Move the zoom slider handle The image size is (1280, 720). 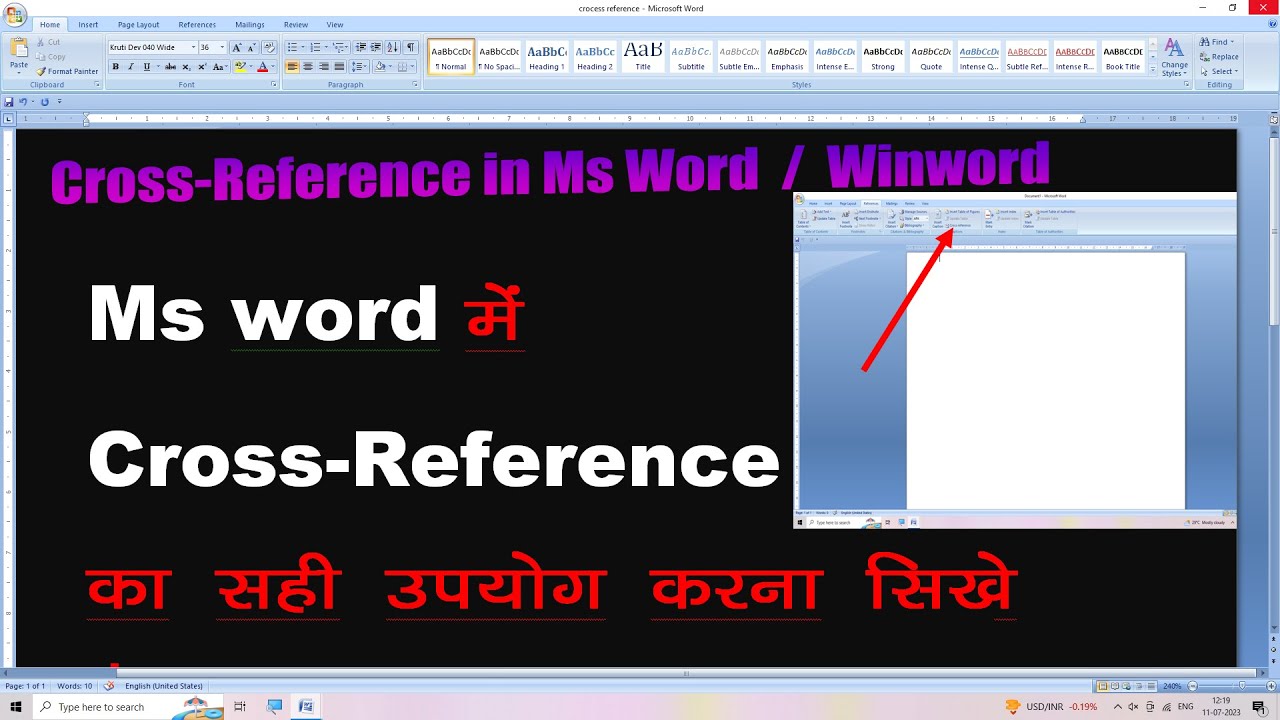pos(1242,686)
